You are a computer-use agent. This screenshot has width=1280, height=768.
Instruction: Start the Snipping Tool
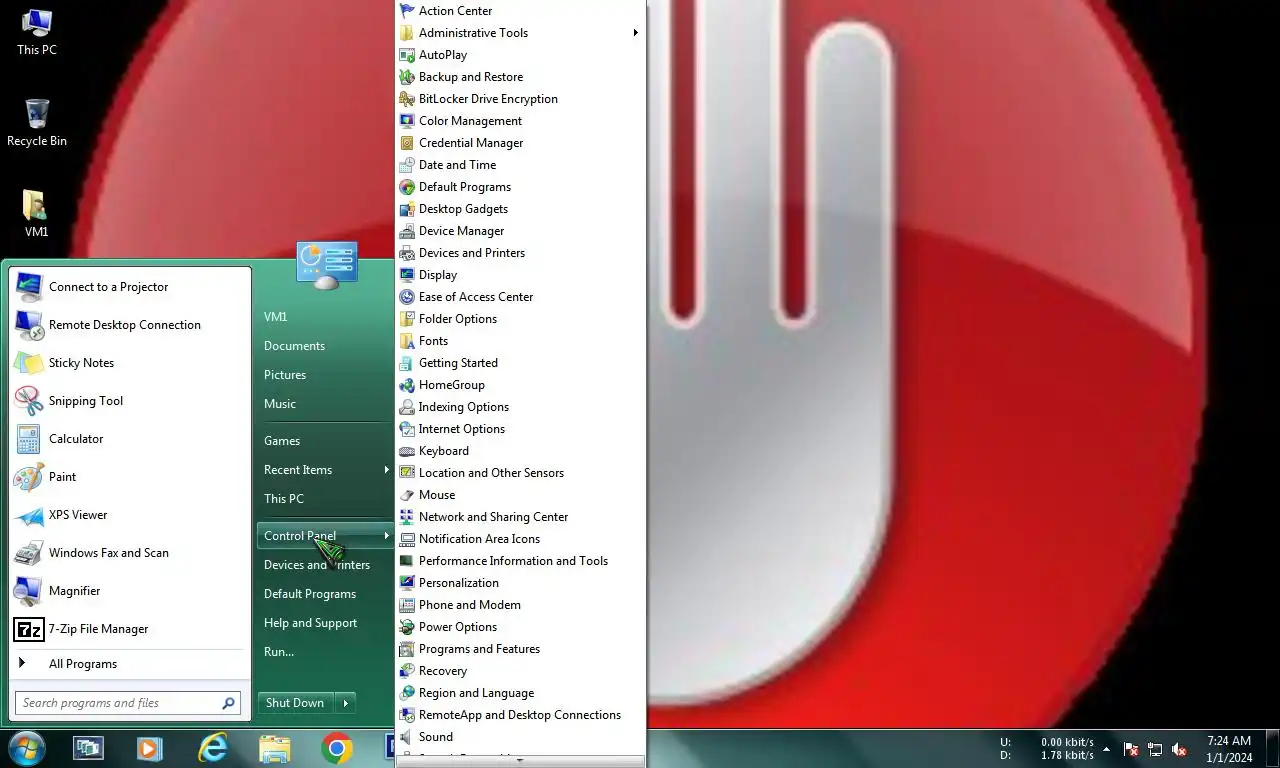(129, 401)
